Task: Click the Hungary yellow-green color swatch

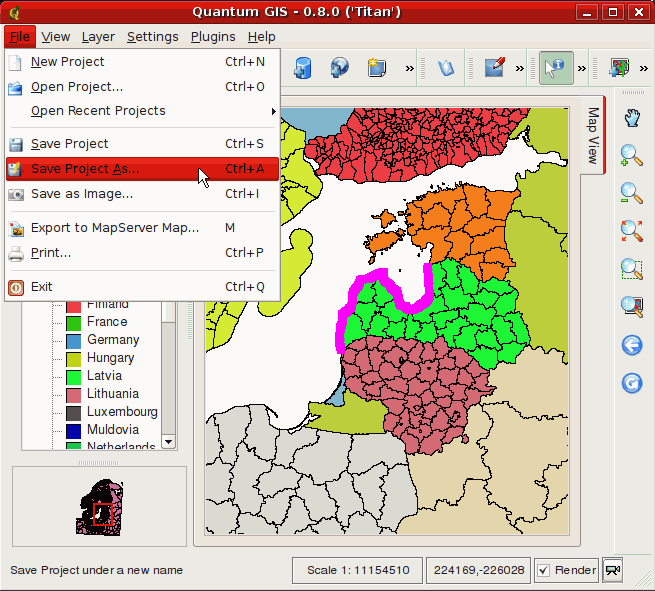Action: pyautogui.click(x=74, y=359)
